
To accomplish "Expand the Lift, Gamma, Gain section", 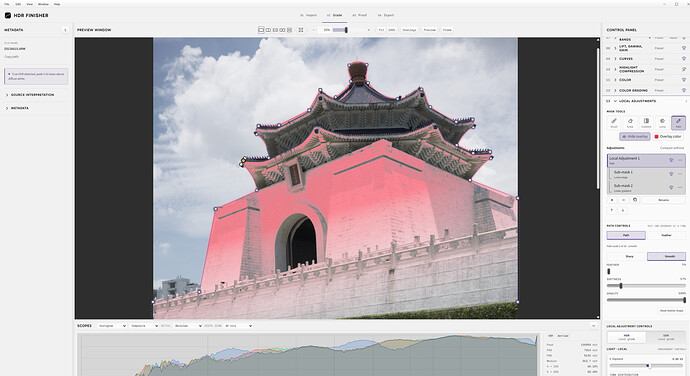I will click(615, 48).
